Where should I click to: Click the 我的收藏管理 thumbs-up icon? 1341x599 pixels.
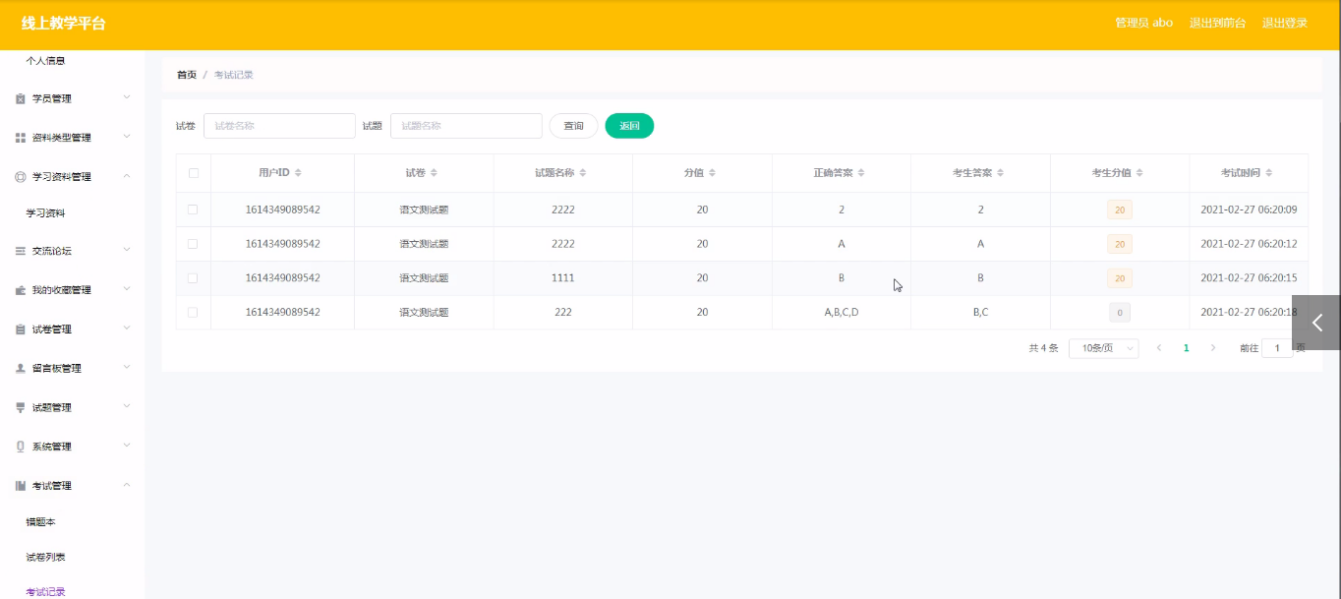20,290
